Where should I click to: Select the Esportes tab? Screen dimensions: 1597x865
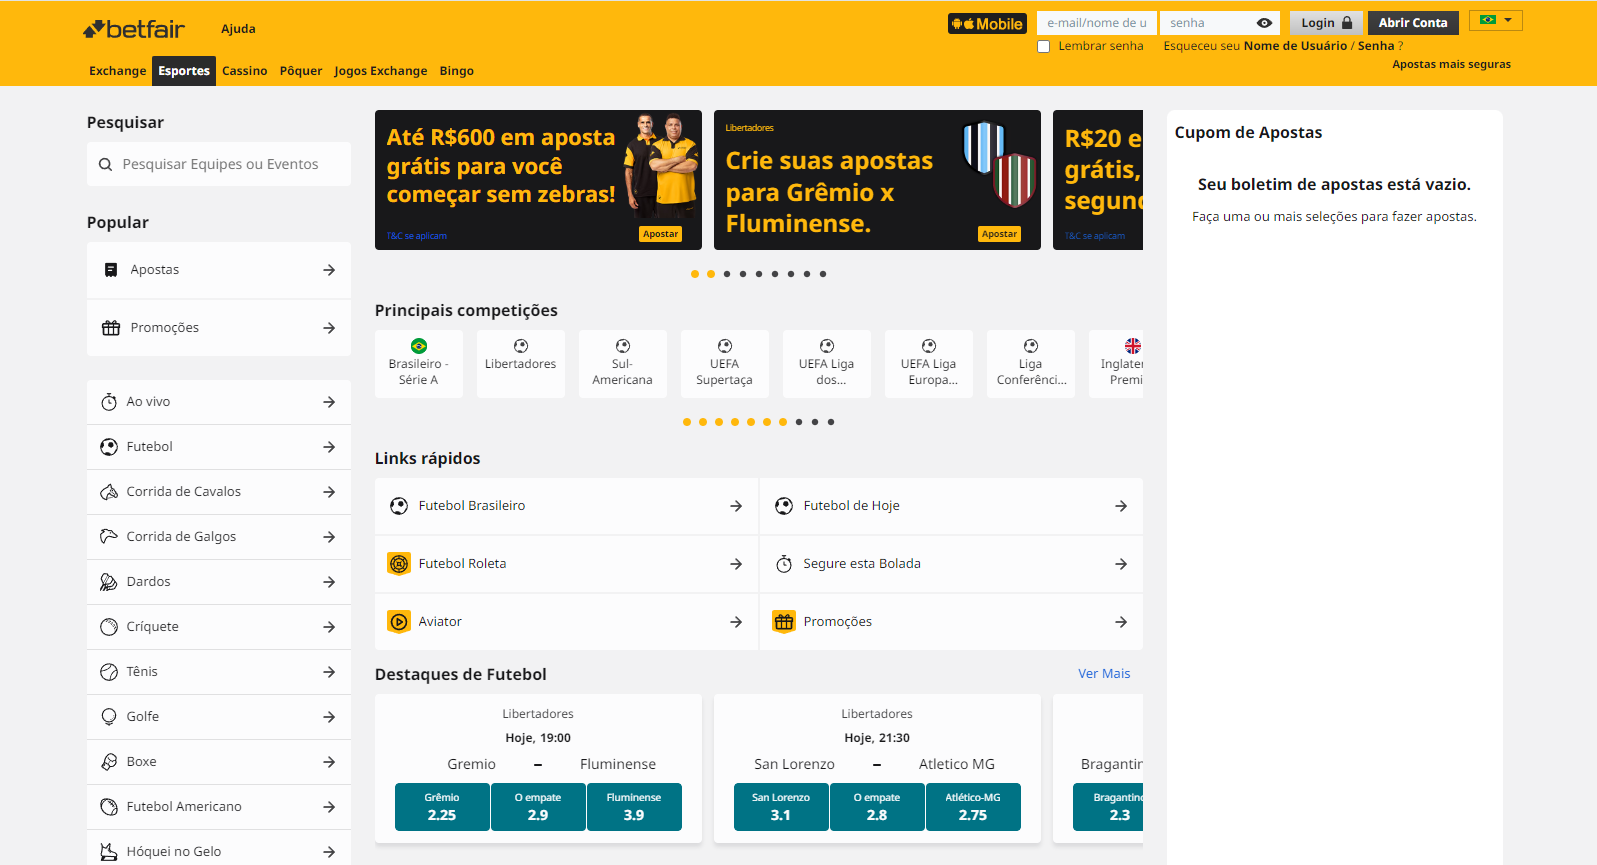[x=184, y=71]
